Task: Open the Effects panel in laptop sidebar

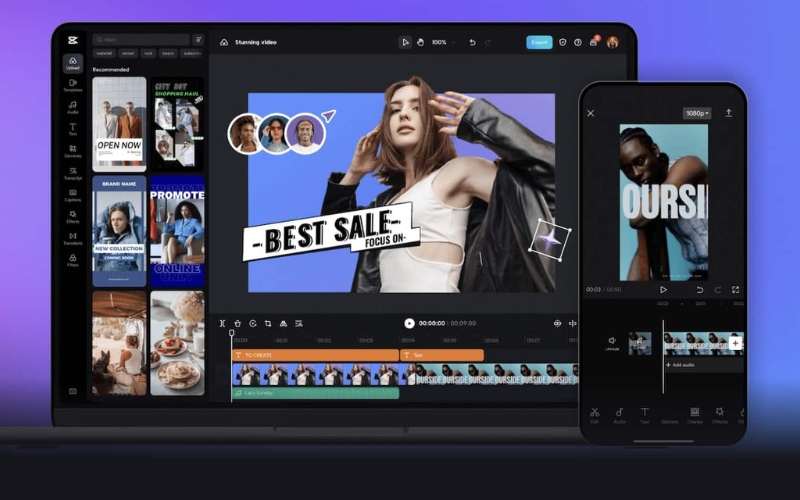Action: (72, 217)
